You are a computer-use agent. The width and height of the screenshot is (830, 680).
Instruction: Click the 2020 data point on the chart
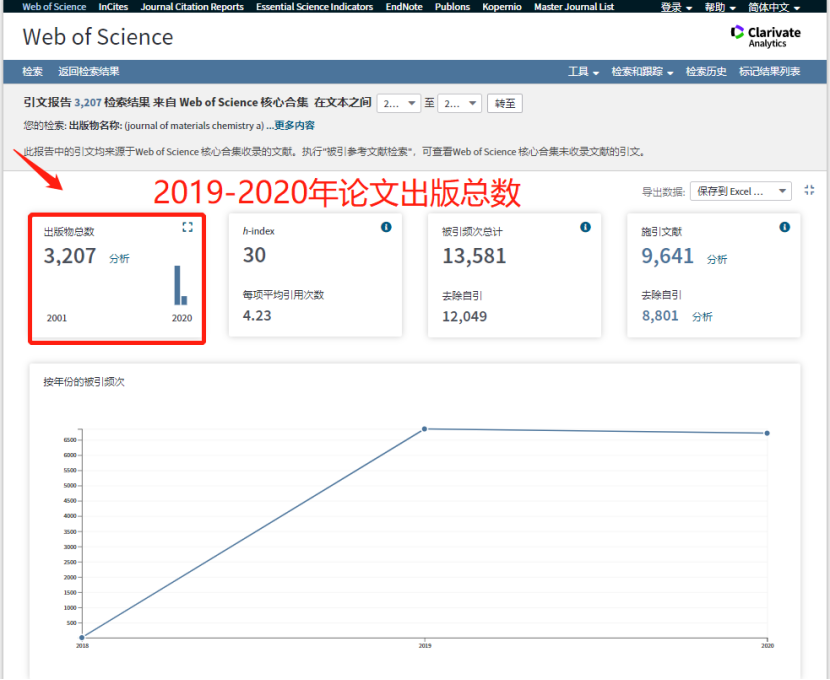(767, 433)
